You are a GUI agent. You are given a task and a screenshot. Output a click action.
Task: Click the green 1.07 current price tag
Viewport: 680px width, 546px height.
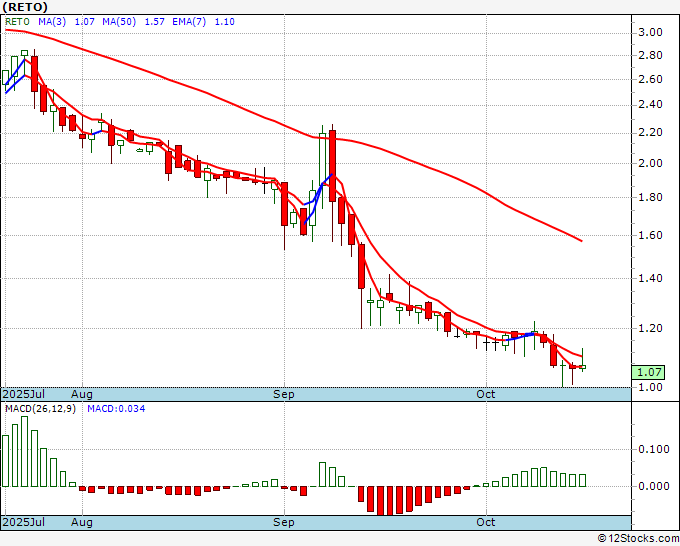[x=648, y=372]
